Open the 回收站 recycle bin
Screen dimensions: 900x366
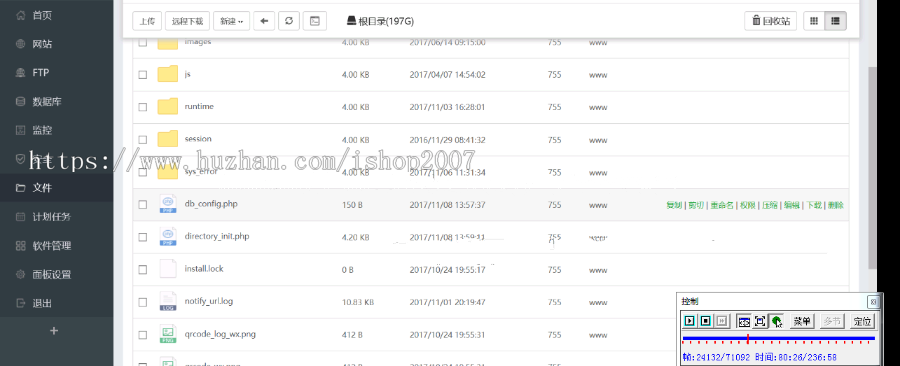tap(771, 21)
